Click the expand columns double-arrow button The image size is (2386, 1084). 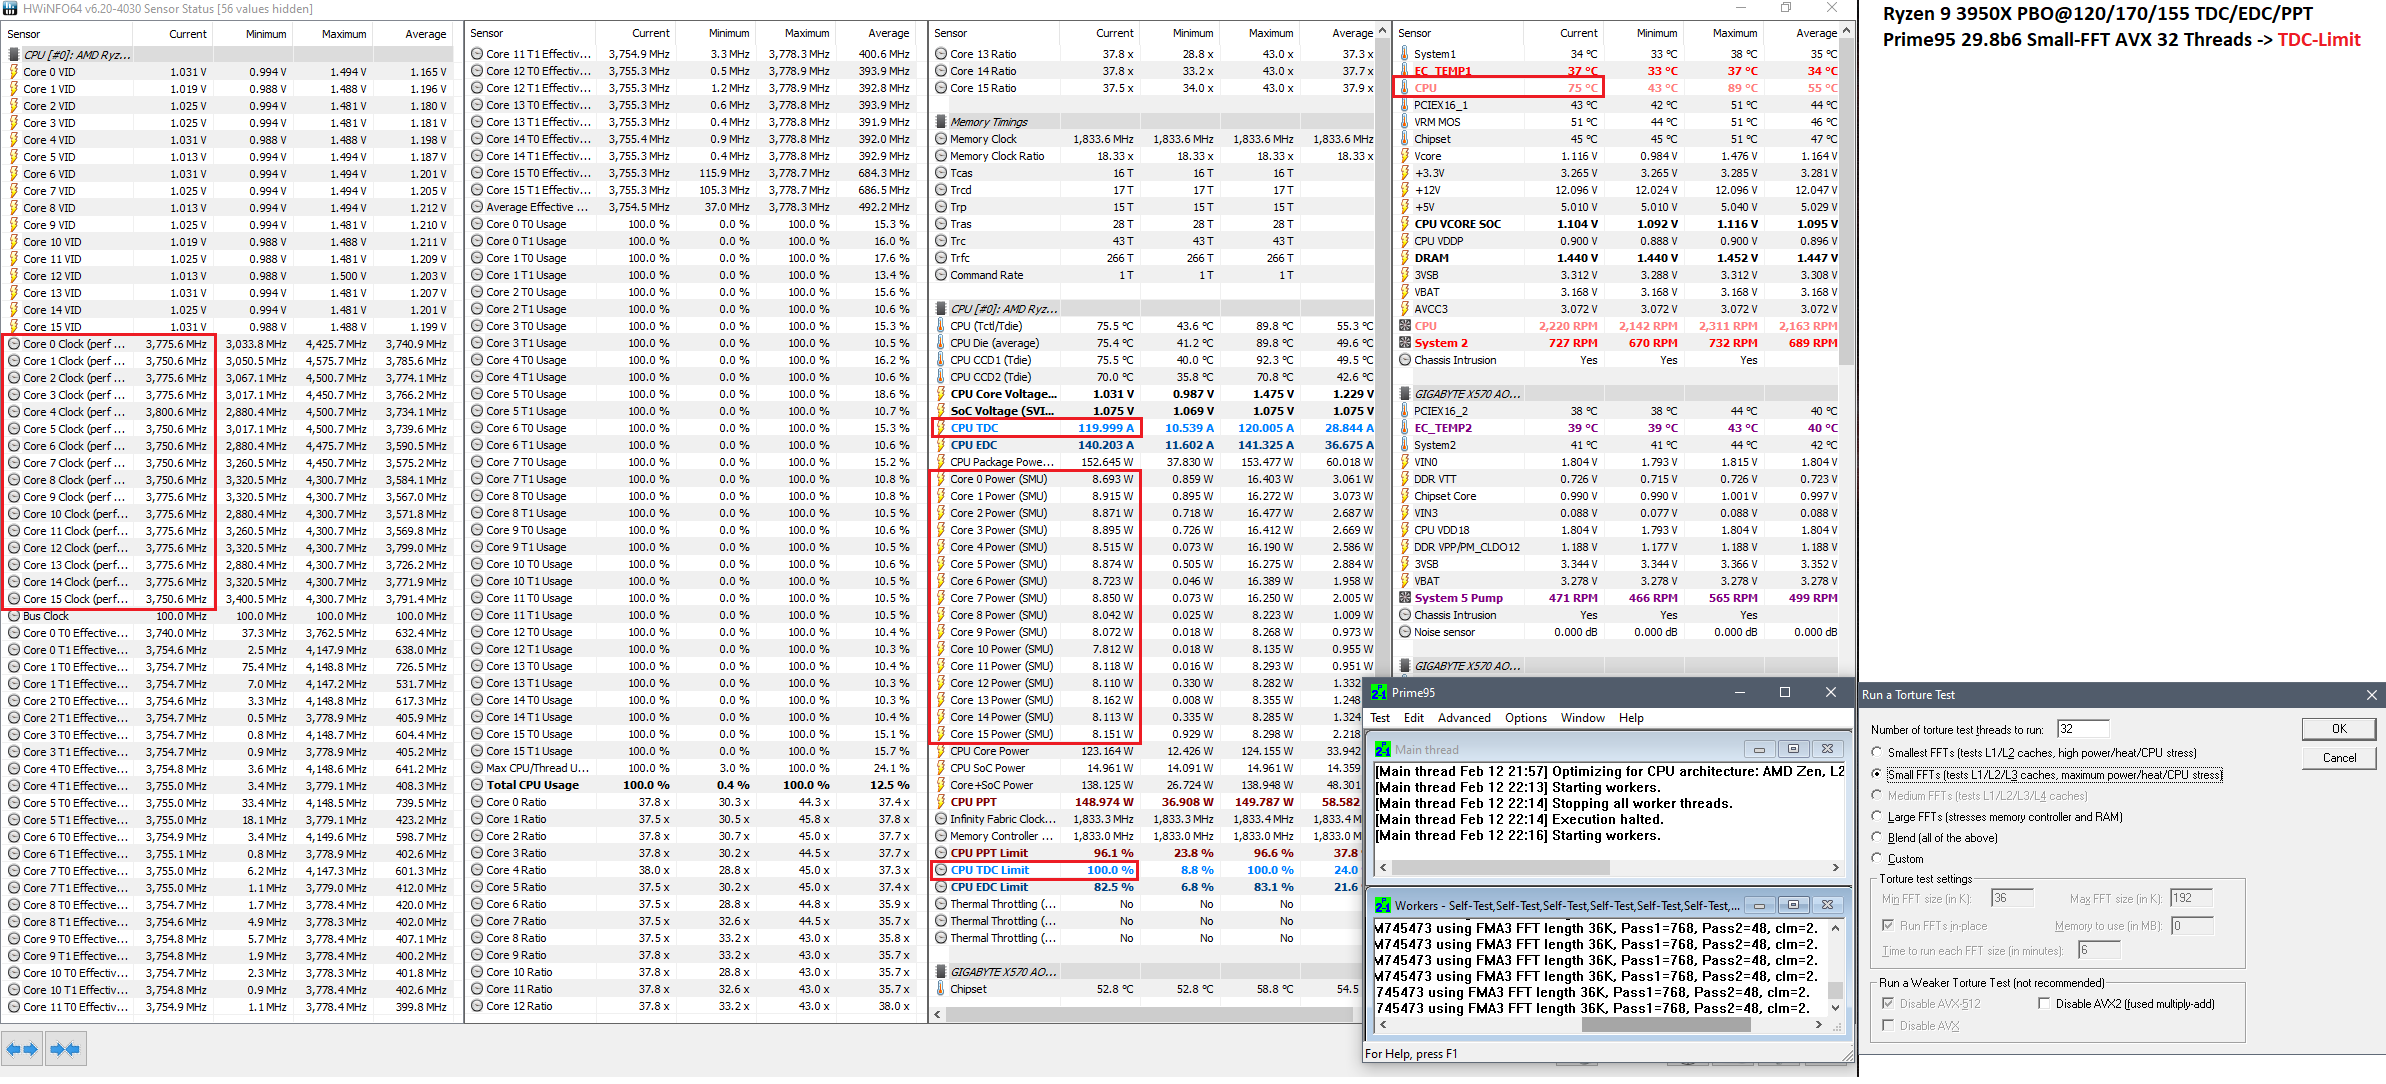point(21,1049)
